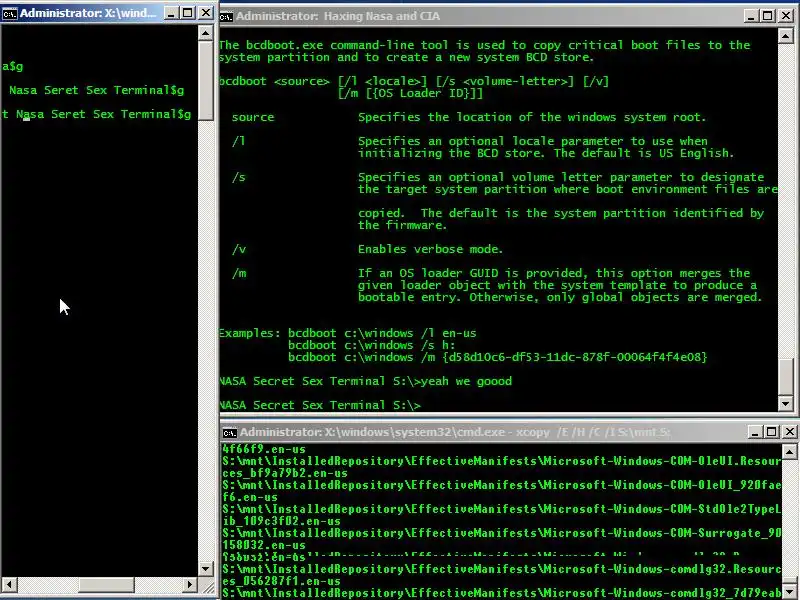
Task: Click the GUID {d58d10c6-df53...} example text
Action: (x=575, y=357)
